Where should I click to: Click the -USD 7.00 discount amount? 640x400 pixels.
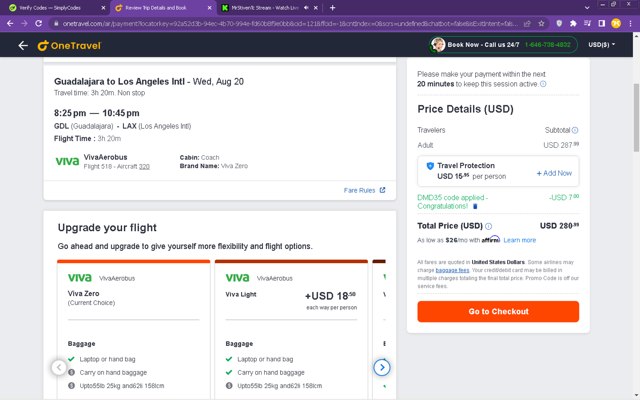click(x=564, y=198)
